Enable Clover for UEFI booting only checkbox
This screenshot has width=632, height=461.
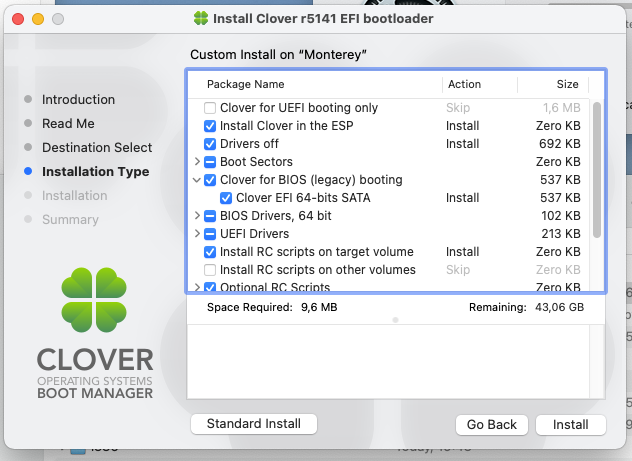(210, 108)
